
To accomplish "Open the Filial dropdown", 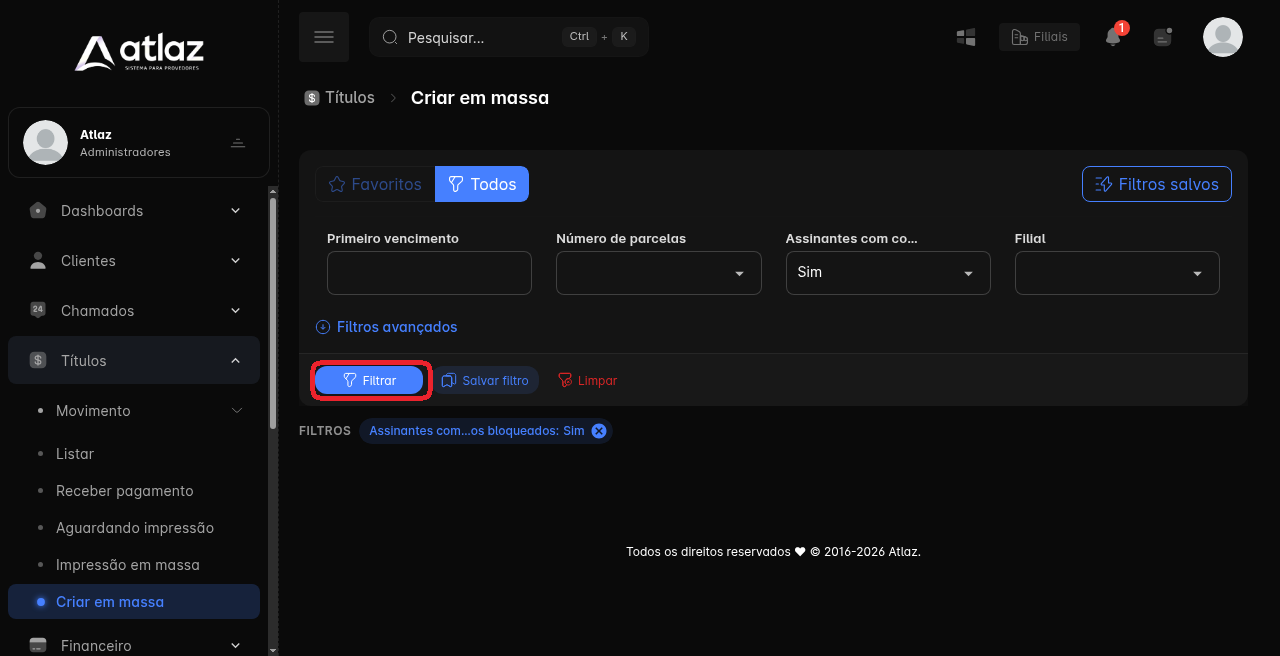I will (1117, 273).
